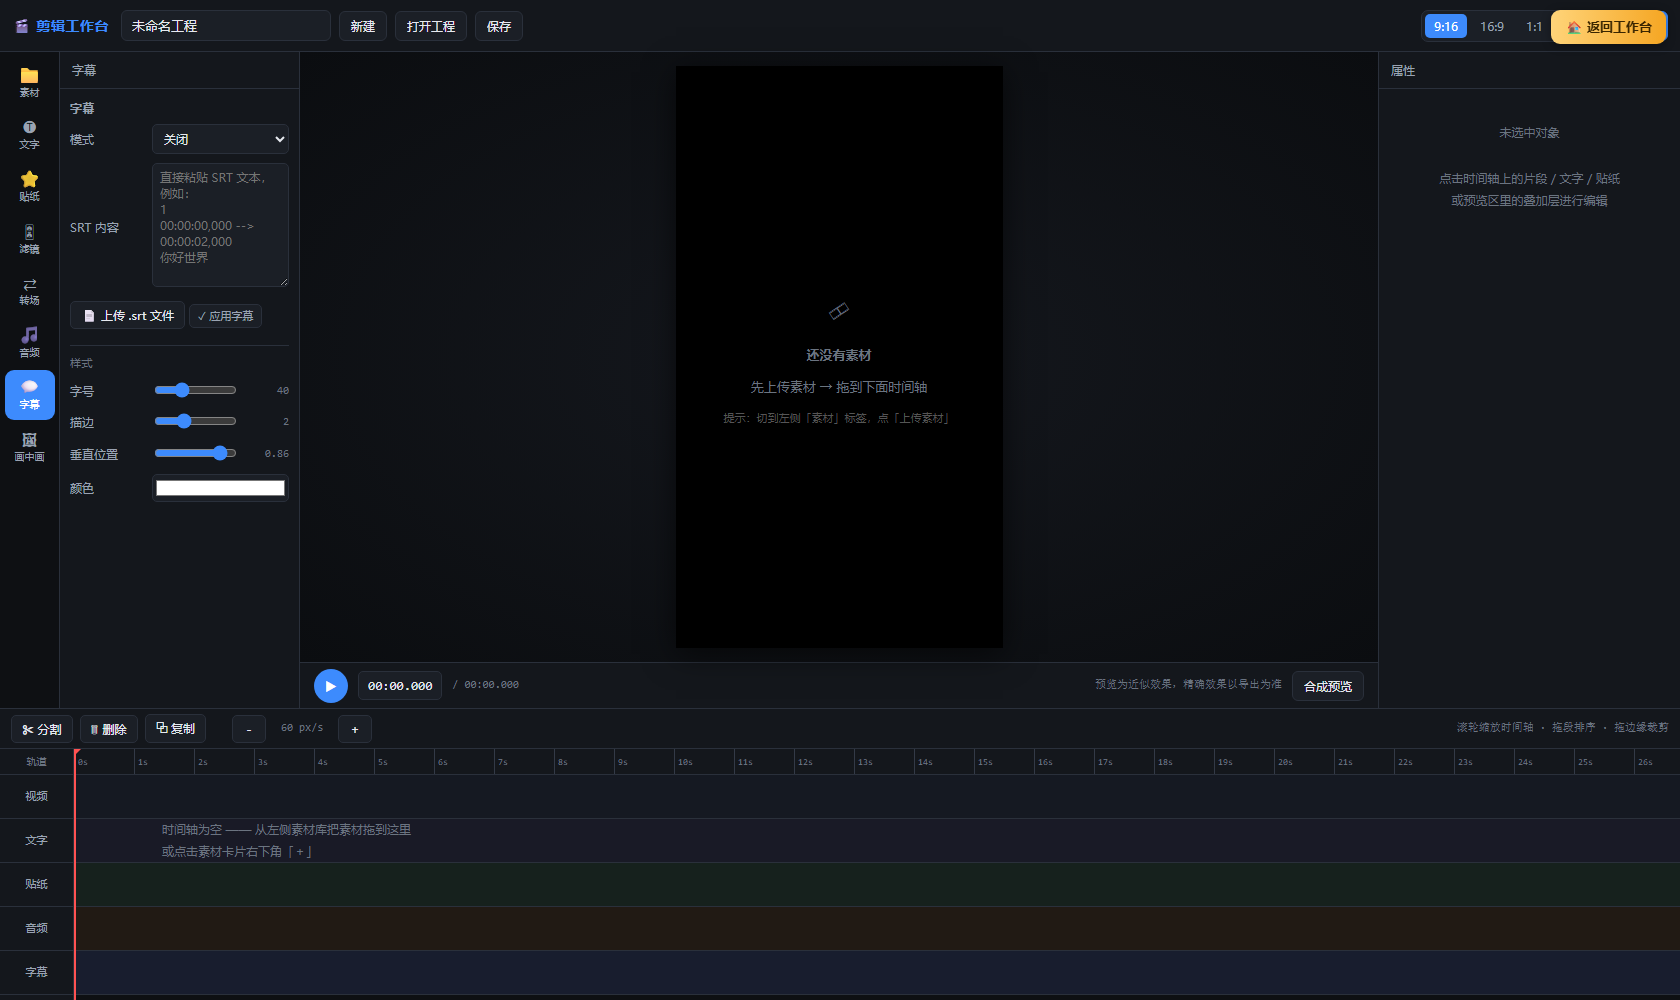The width and height of the screenshot is (1680, 1000).
Task: Click 新建 (new) button
Action: pyautogui.click(x=363, y=26)
